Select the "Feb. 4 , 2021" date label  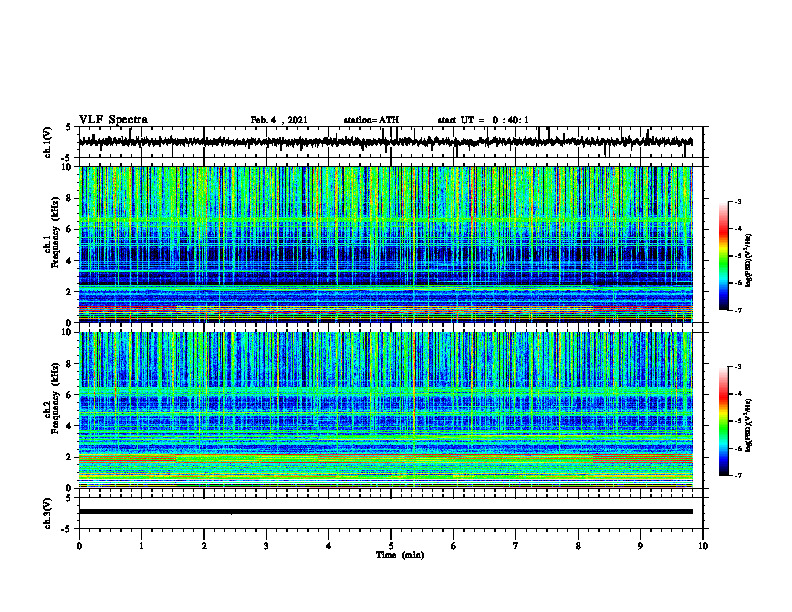(279, 120)
